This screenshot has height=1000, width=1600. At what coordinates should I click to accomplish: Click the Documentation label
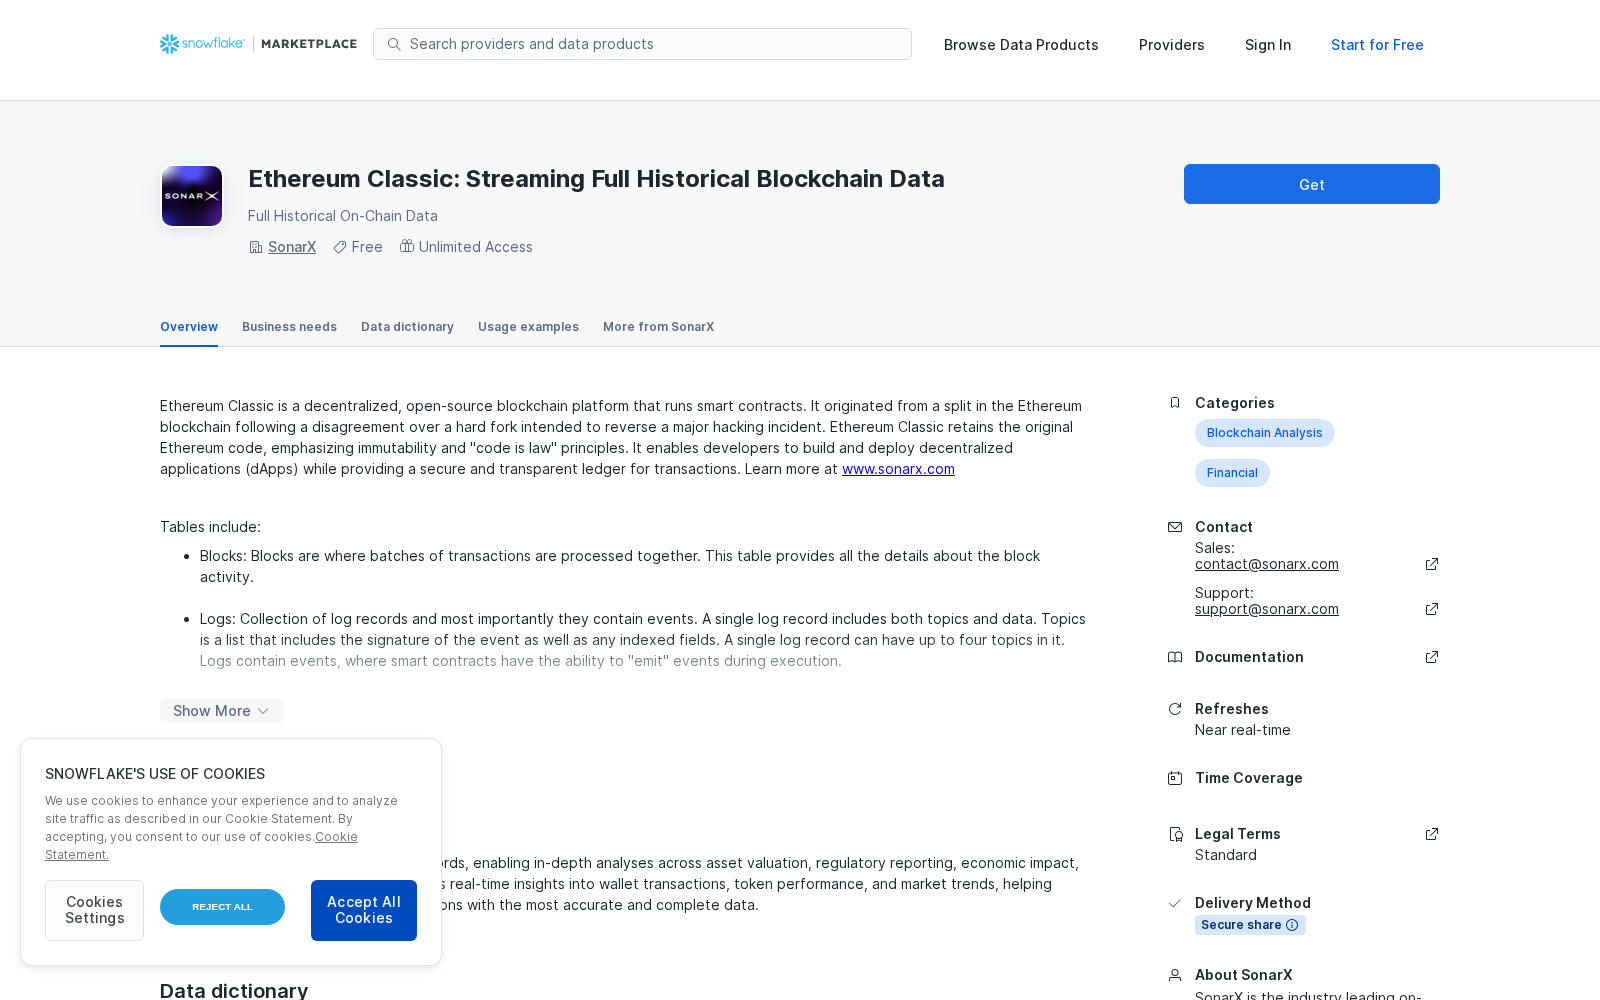tap(1249, 657)
